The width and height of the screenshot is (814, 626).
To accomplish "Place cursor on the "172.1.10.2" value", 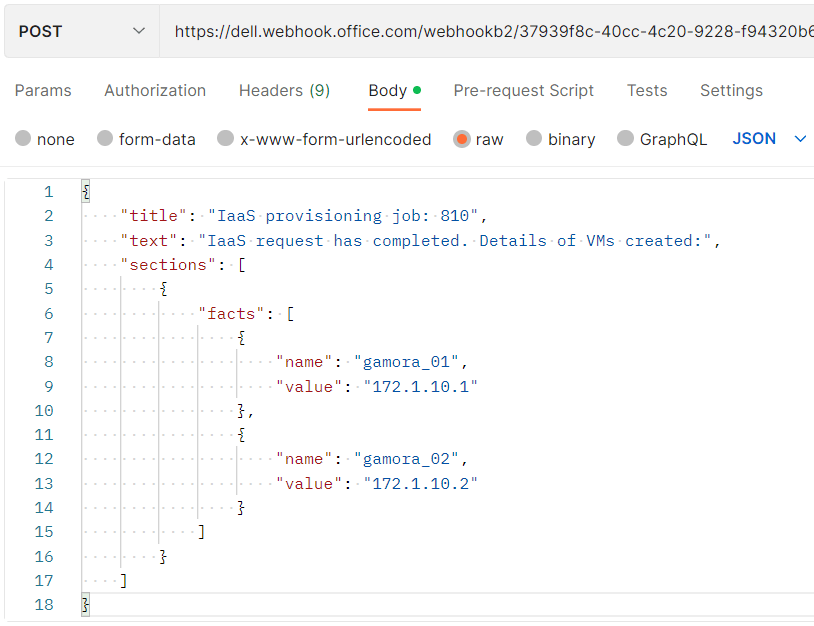I will click(420, 484).
